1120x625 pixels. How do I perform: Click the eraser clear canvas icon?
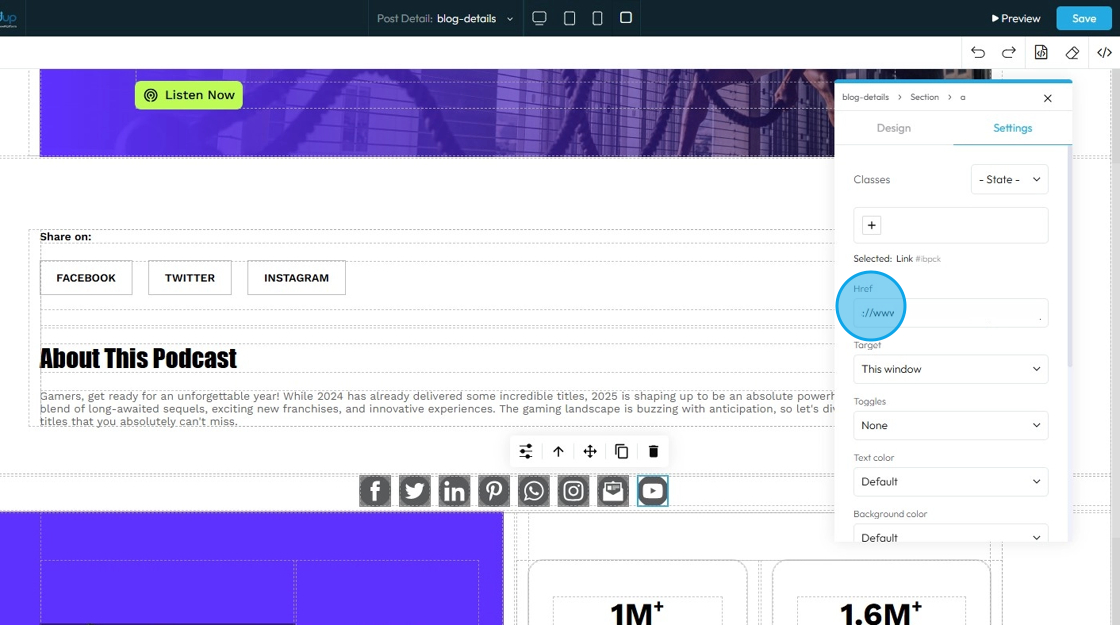click(x=1072, y=52)
